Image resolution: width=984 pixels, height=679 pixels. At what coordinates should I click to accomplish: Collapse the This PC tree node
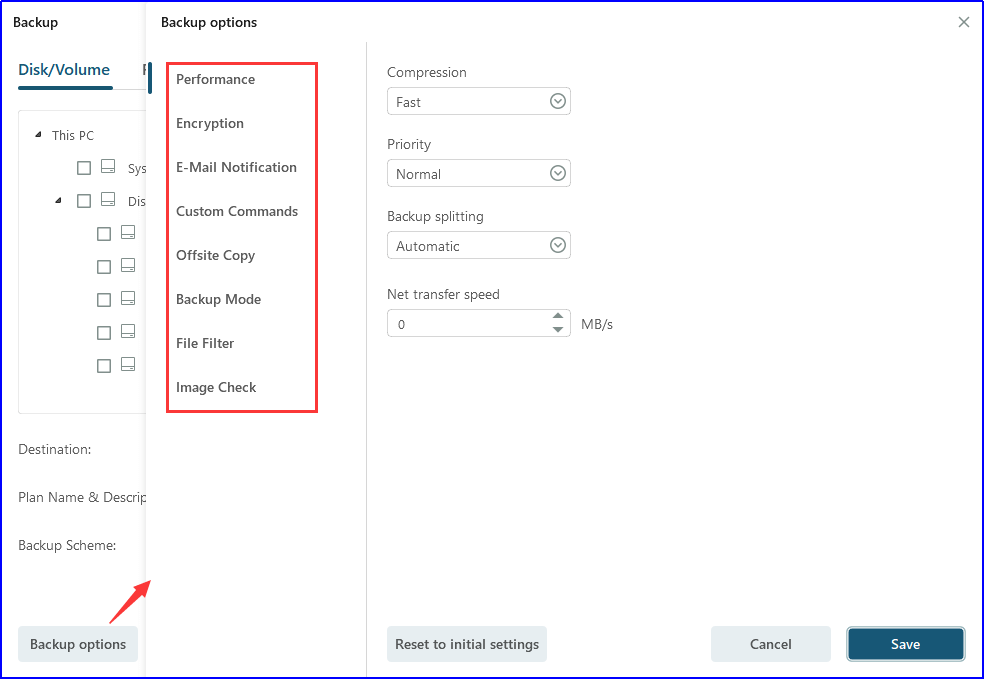coord(38,135)
